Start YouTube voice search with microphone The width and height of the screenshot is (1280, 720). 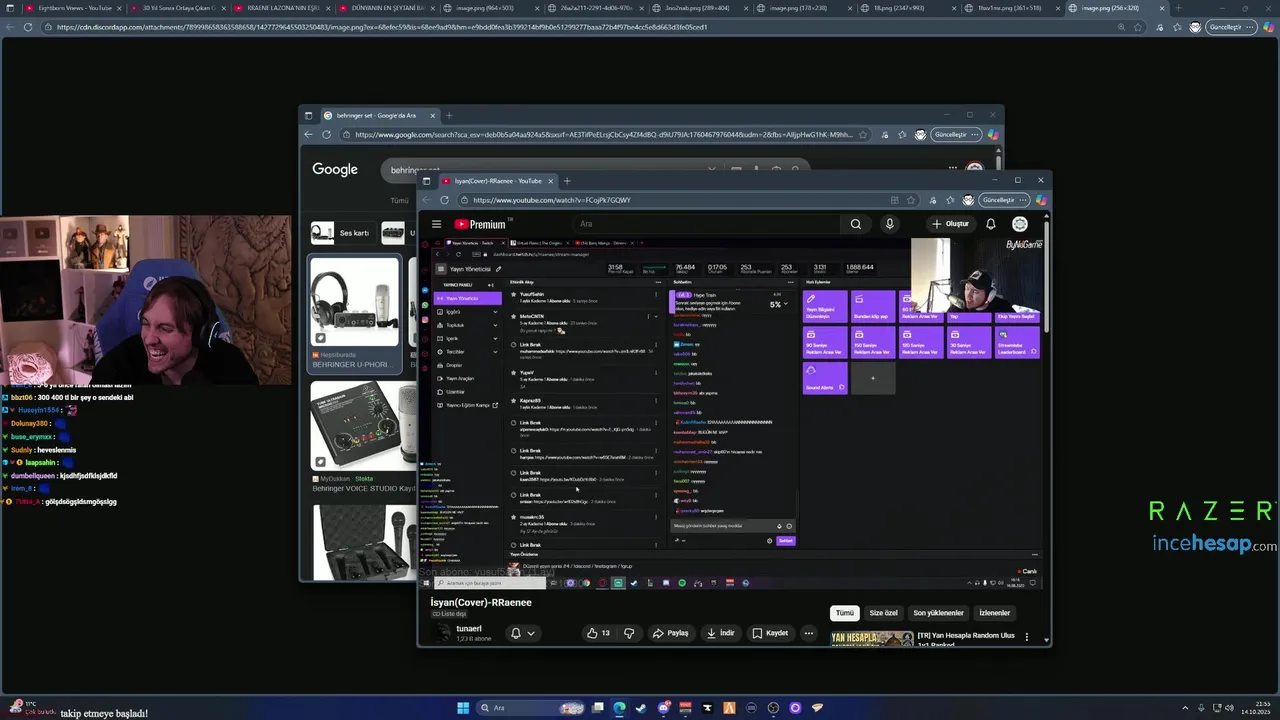[x=889, y=224]
